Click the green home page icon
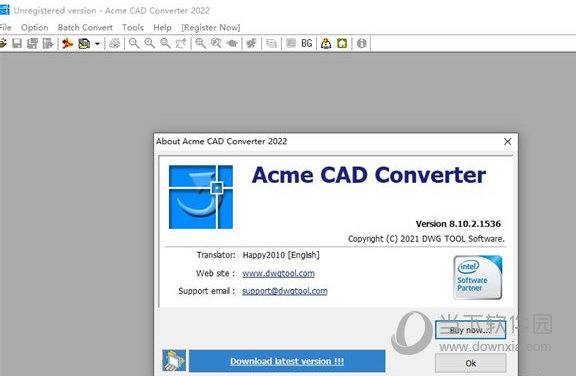Viewport: 576px width, 376px height. 342,43
